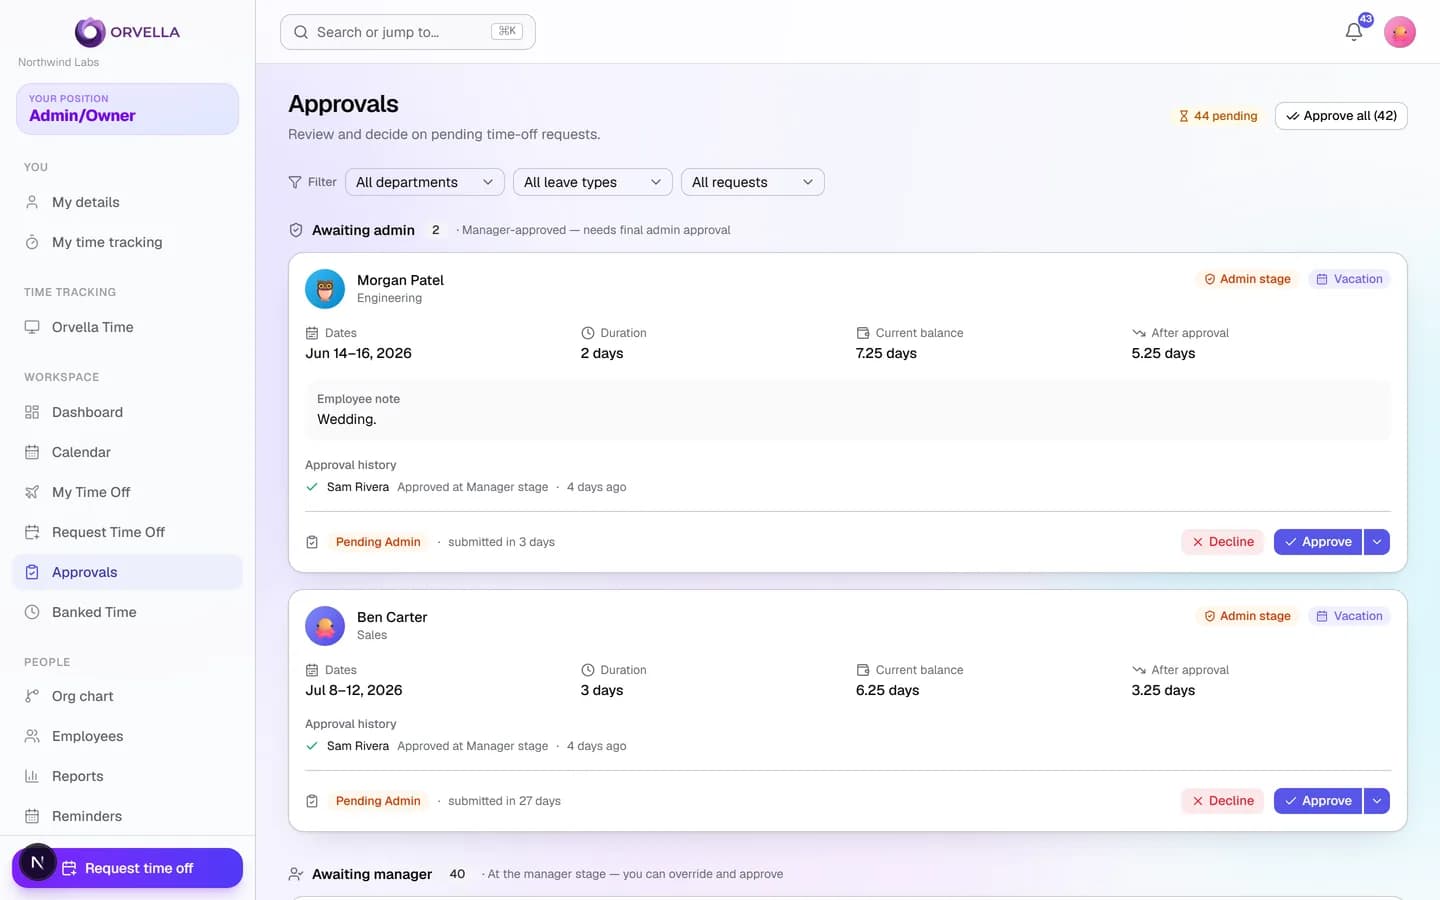Click Vacation tag on Morgan Patel's card

[x=1349, y=279]
